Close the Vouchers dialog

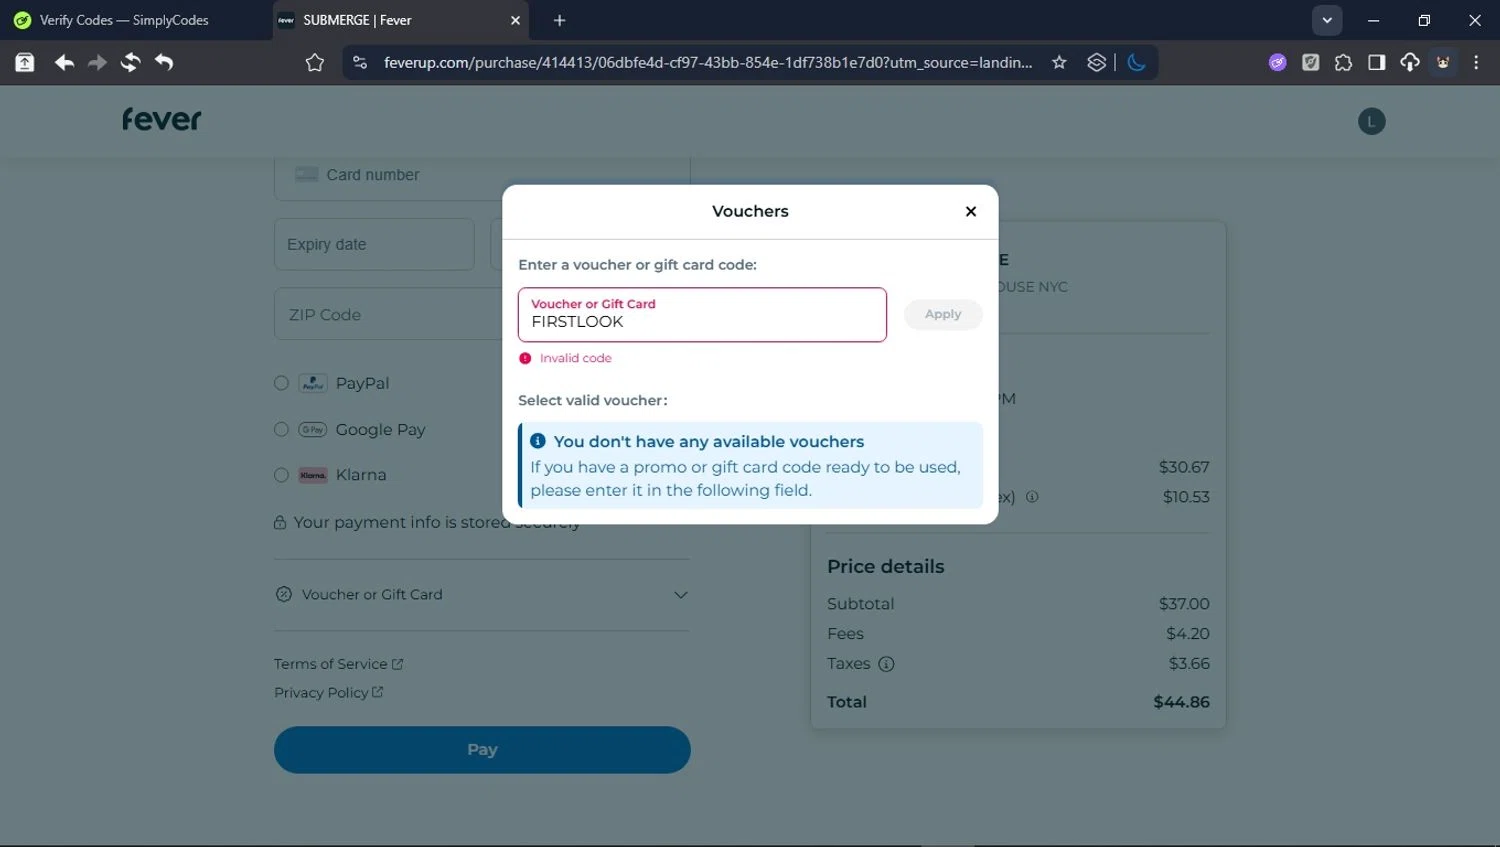click(x=970, y=211)
